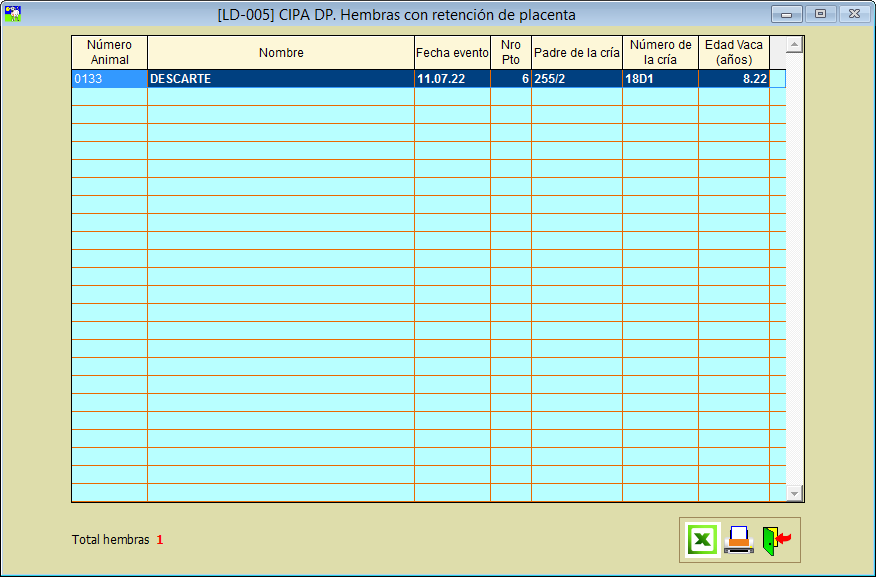Click the scrollbar up arrow
Viewport: 876px width, 577px height.
click(x=795, y=45)
